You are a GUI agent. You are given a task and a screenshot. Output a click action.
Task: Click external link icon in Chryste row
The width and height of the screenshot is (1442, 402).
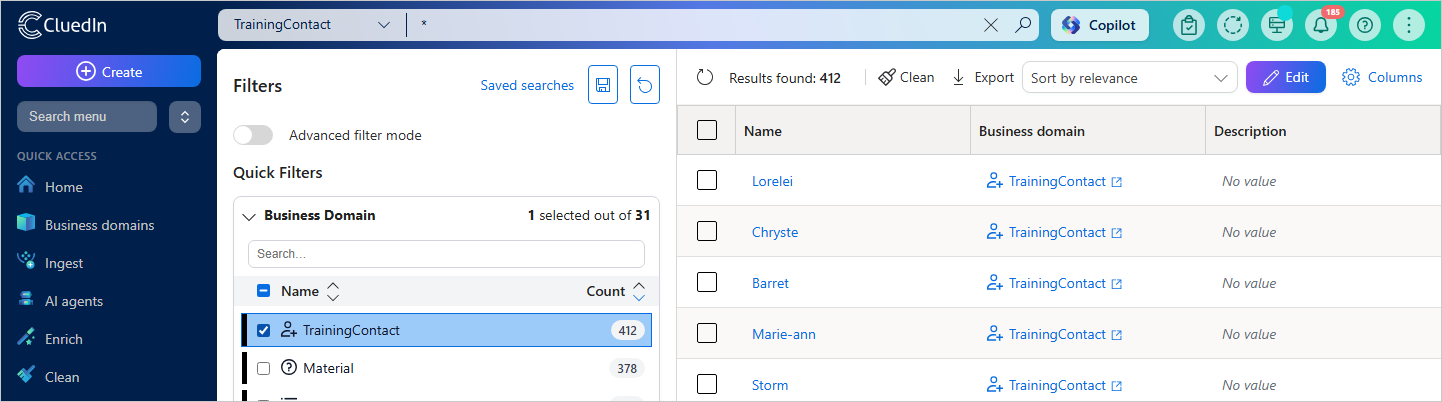click(x=1117, y=233)
